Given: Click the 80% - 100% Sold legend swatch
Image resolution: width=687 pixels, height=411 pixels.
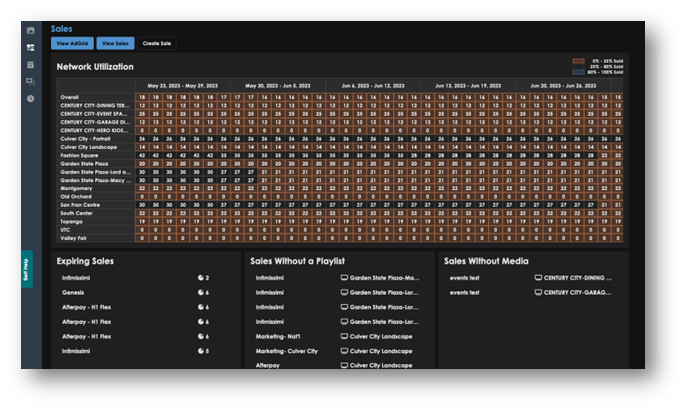Looking at the screenshot, I should pyautogui.click(x=578, y=73).
